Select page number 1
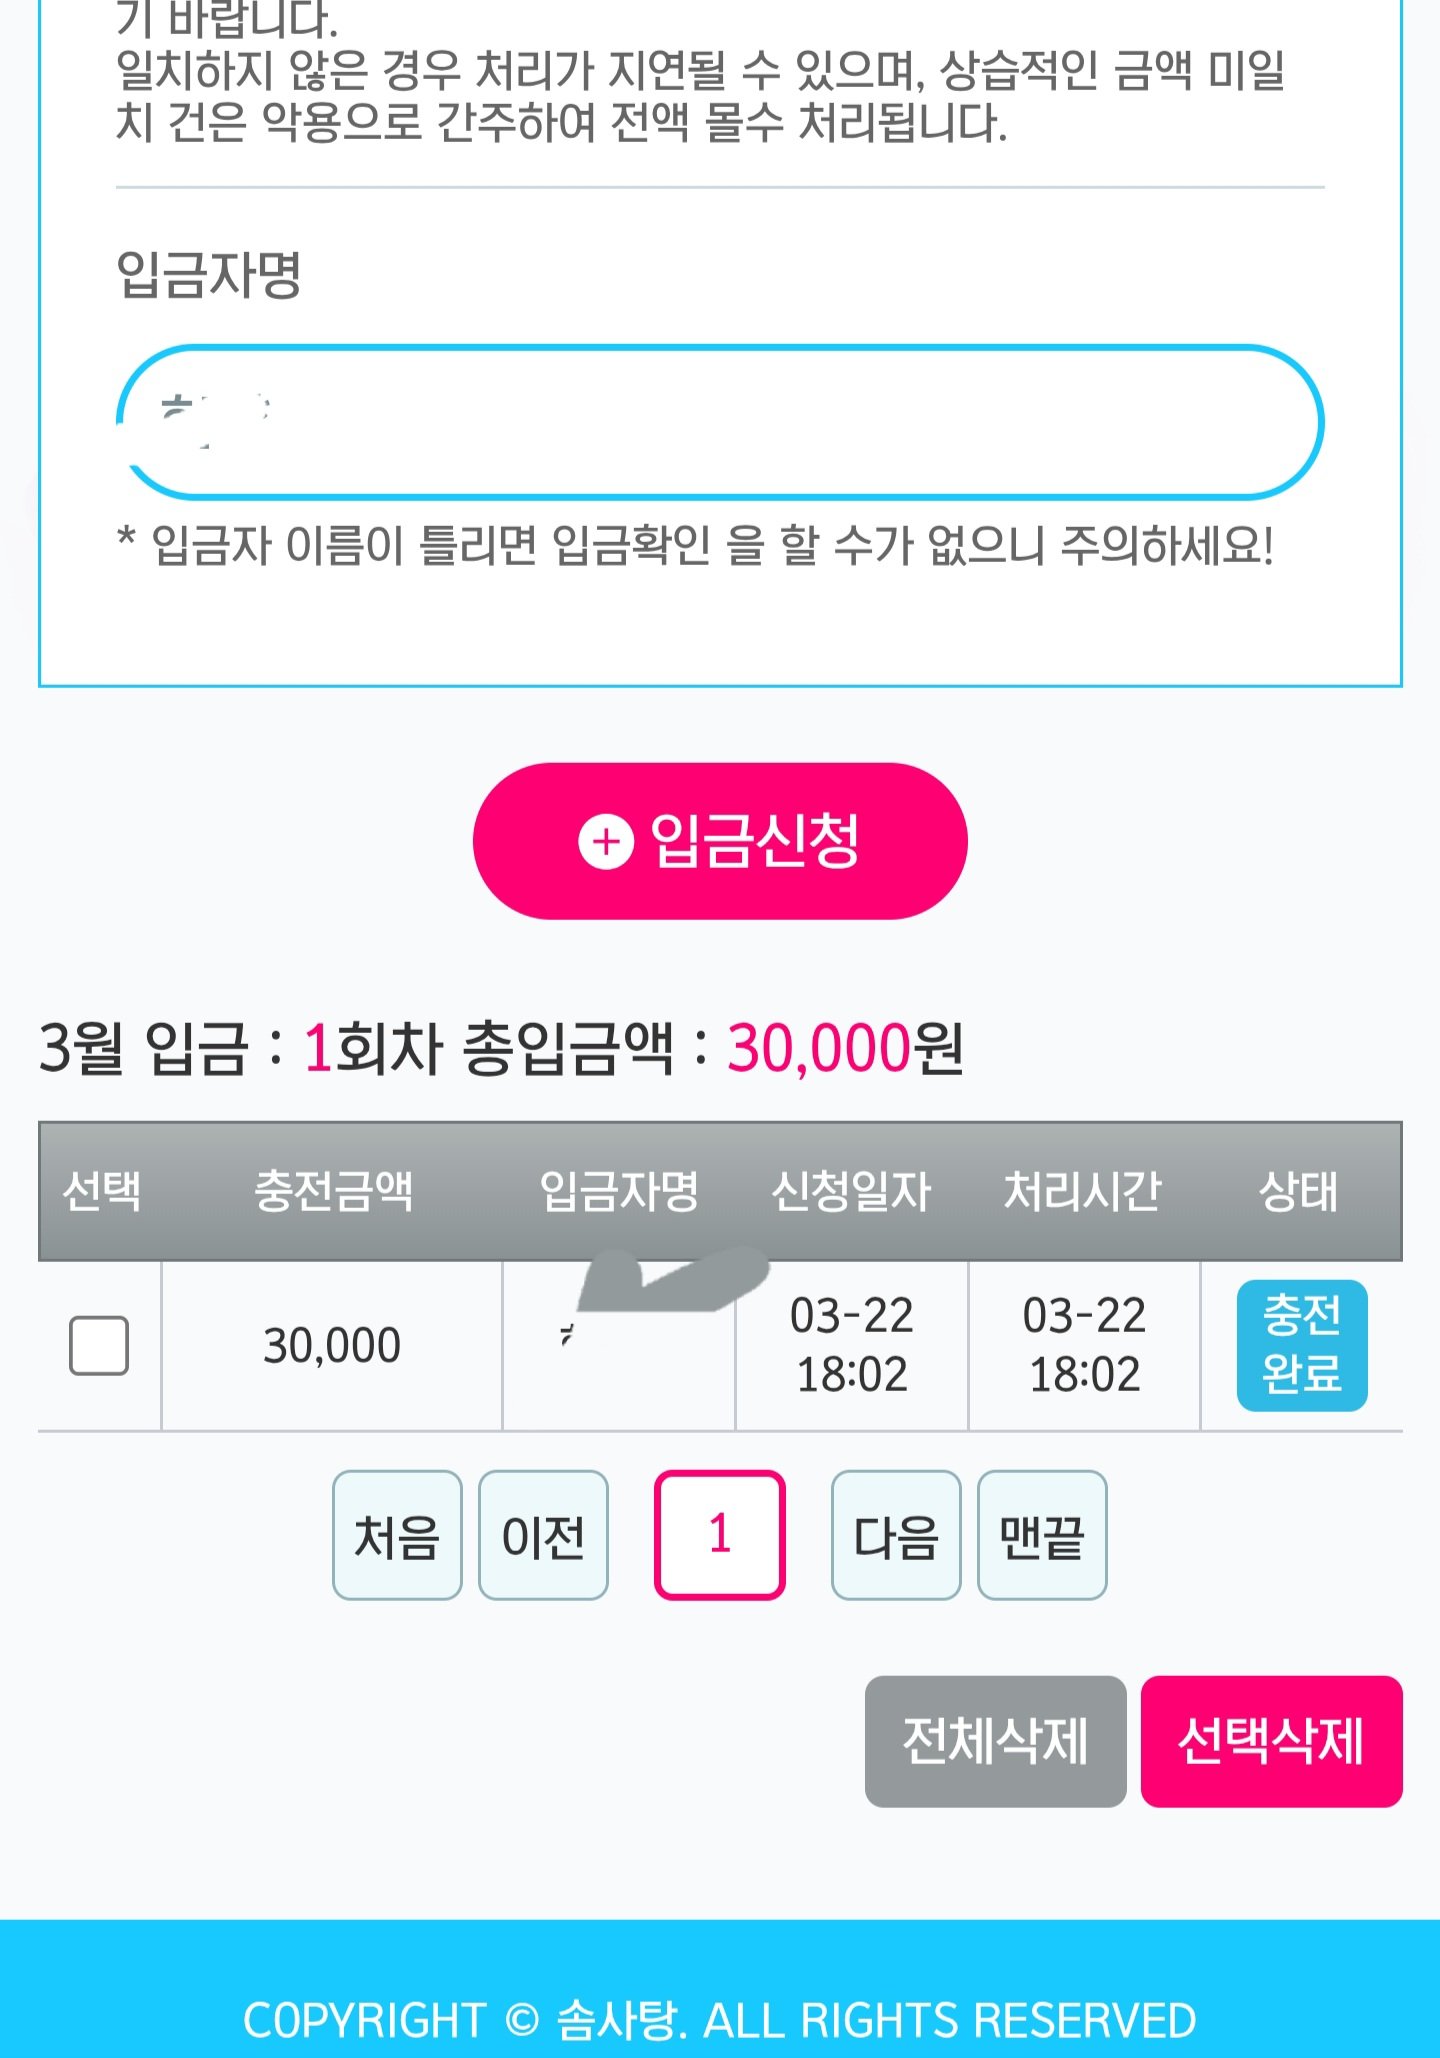 (720, 1535)
